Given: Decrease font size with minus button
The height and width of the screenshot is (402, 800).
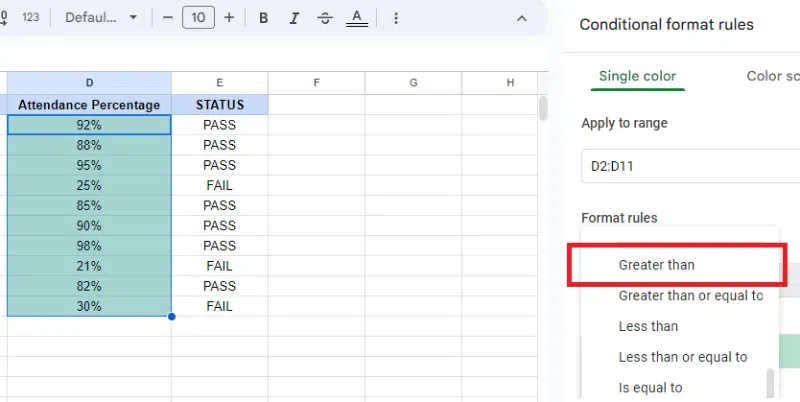Looking at the screenshot, I should tap(167, 18).
